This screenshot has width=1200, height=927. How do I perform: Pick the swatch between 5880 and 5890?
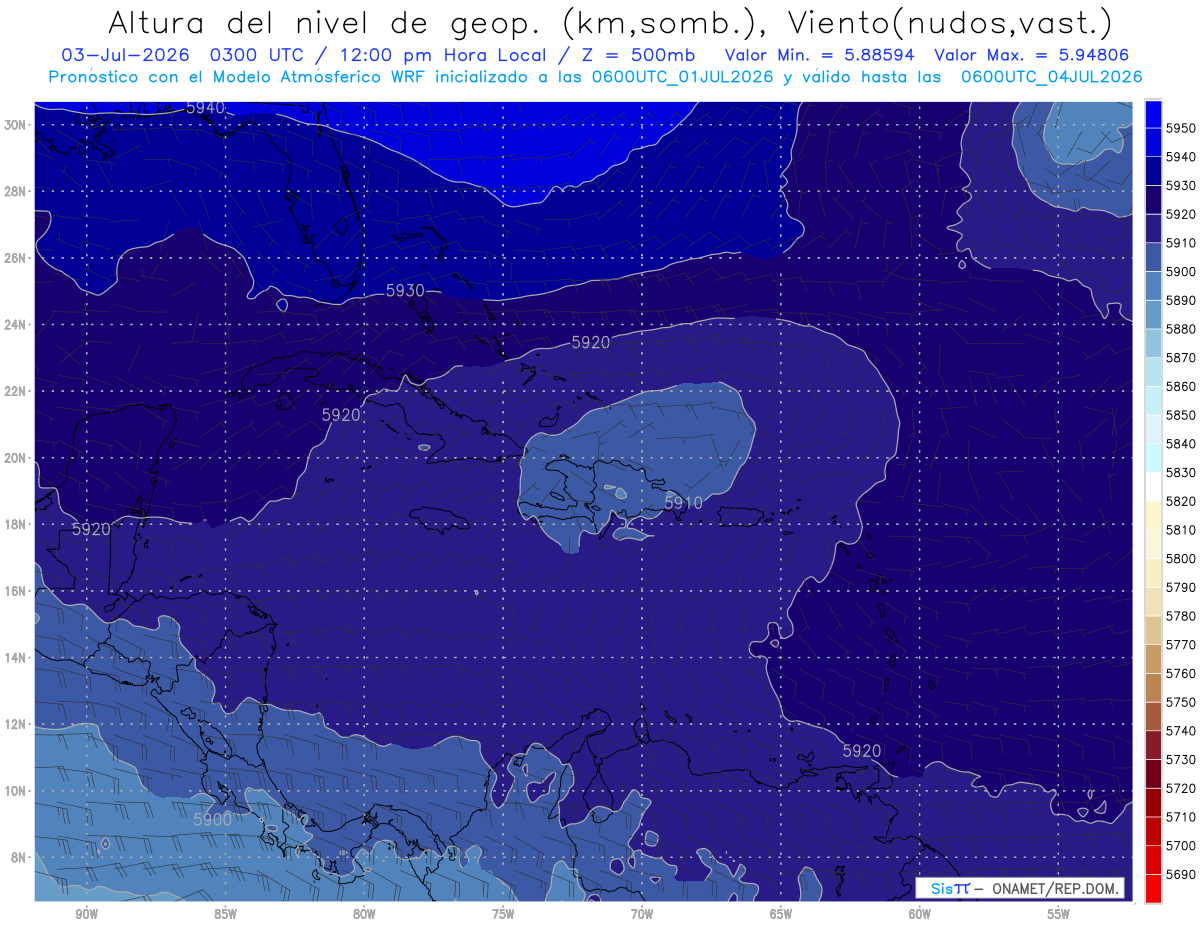[x=1153, y=314]
